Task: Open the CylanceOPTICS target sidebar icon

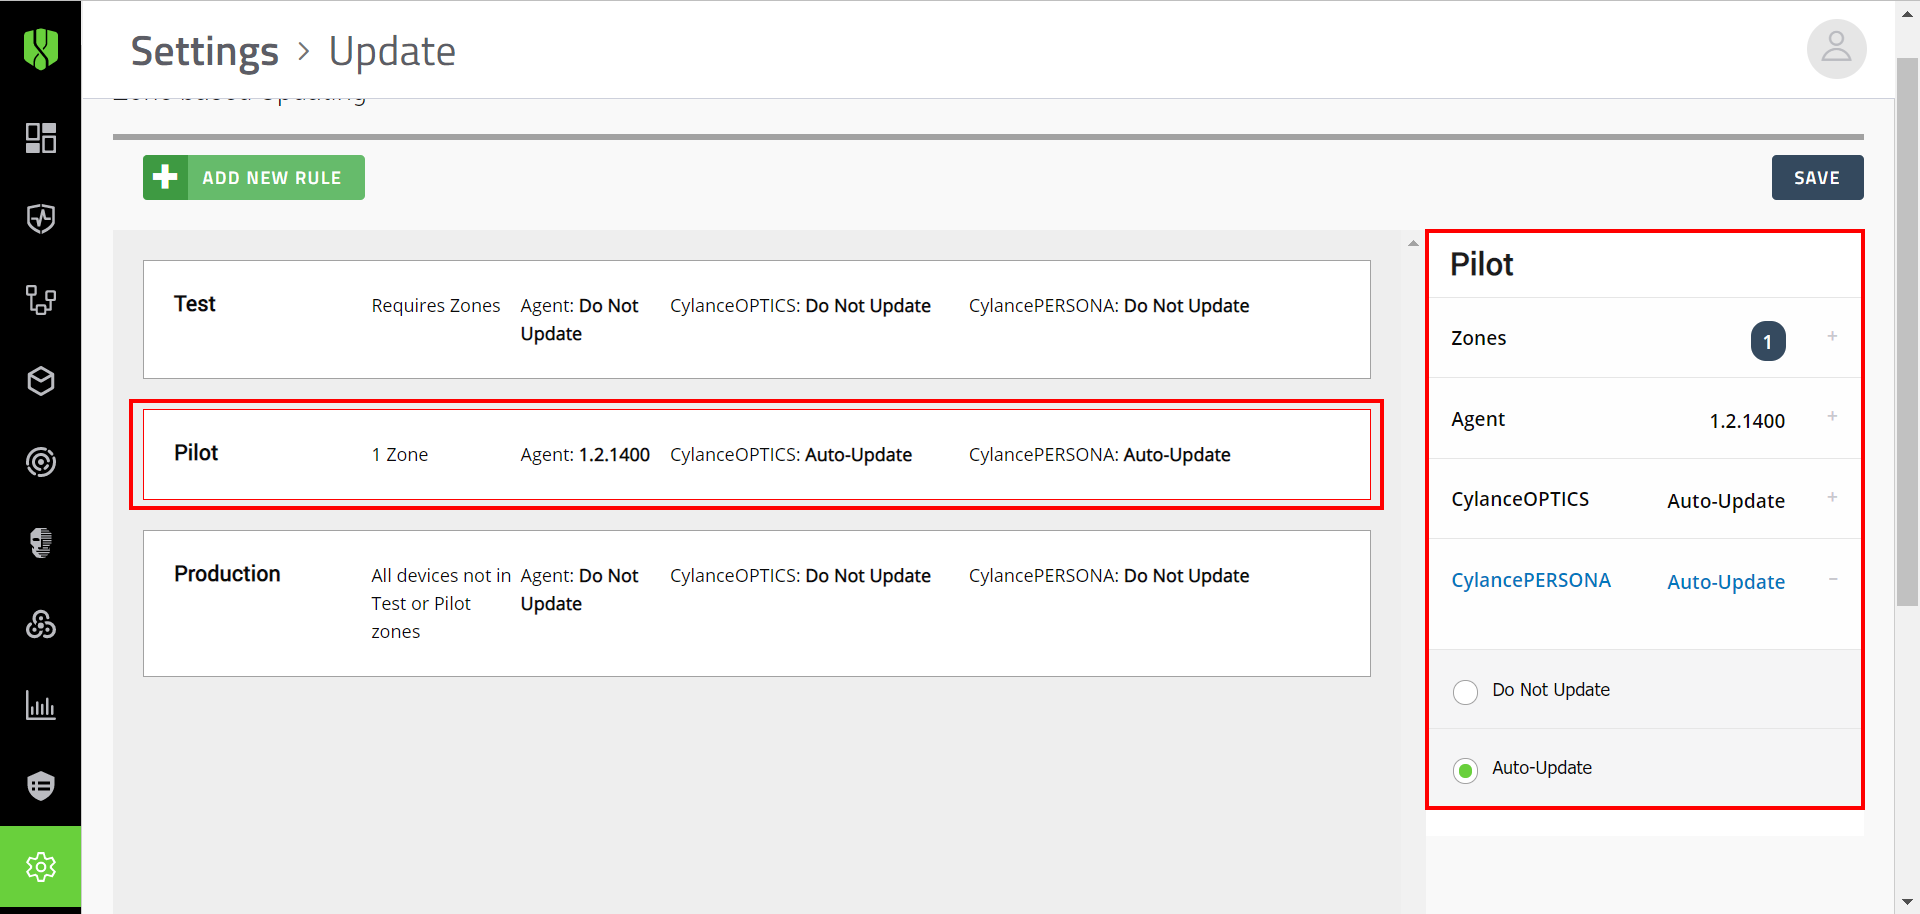Action: [x=41, y=462]
